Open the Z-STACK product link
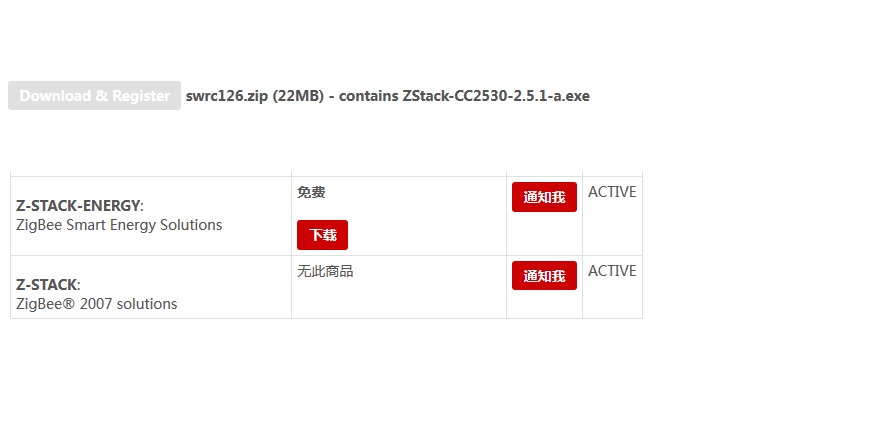This screenshot has height=423, width=879. 46,284
